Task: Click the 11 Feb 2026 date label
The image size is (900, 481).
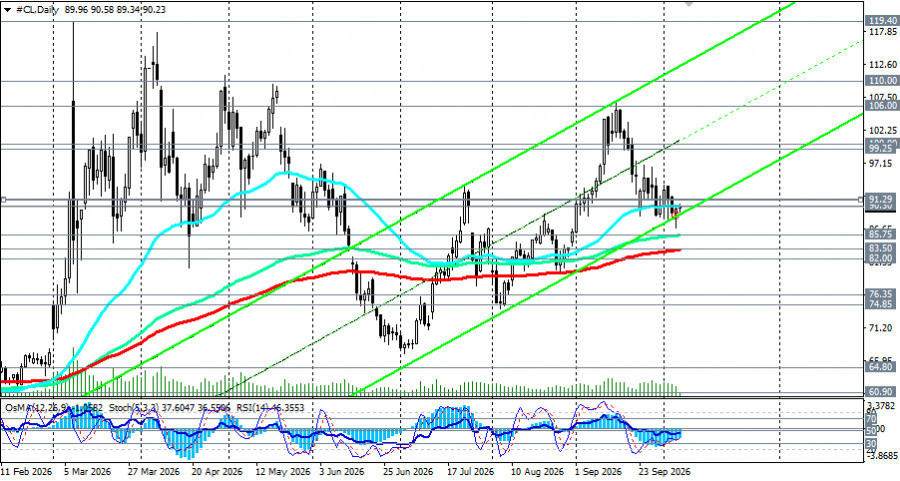Action: pyautogui.click(x=26, y=472)
